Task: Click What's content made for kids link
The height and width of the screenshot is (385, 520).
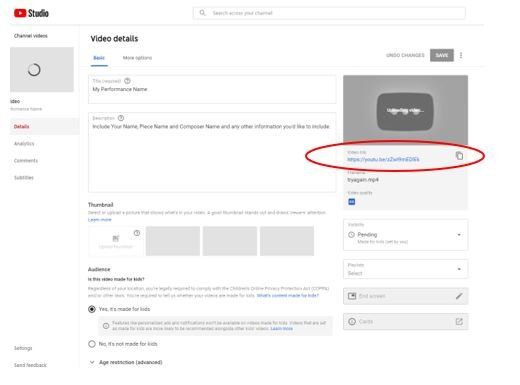Action: (x=288, y=295)
